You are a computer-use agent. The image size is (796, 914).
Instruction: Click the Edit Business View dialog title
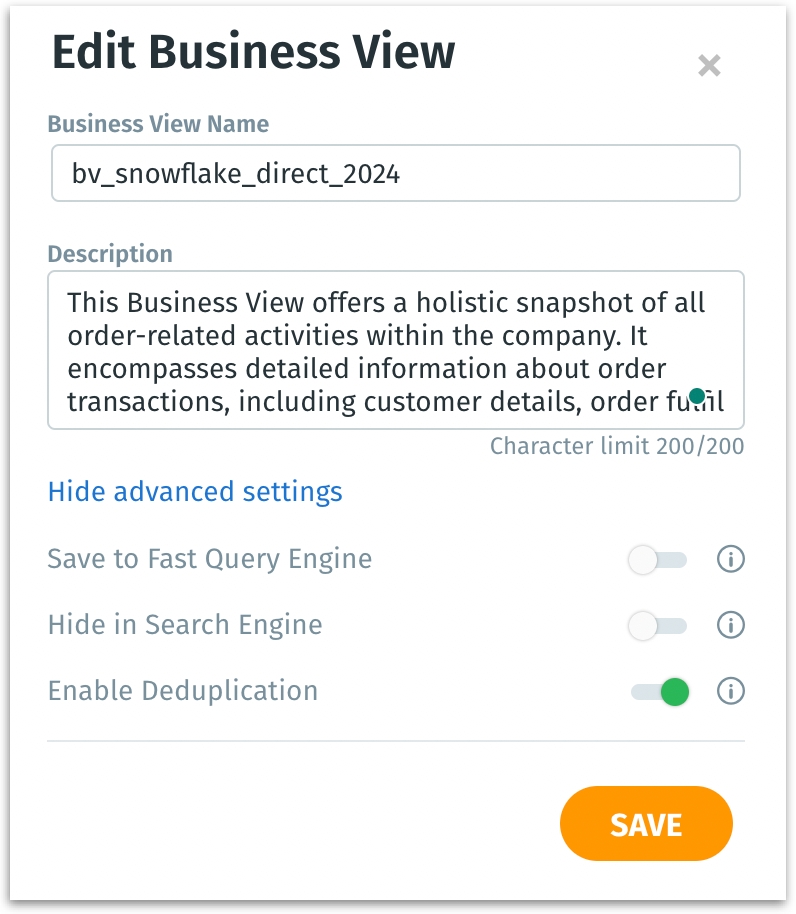[253, 51]
